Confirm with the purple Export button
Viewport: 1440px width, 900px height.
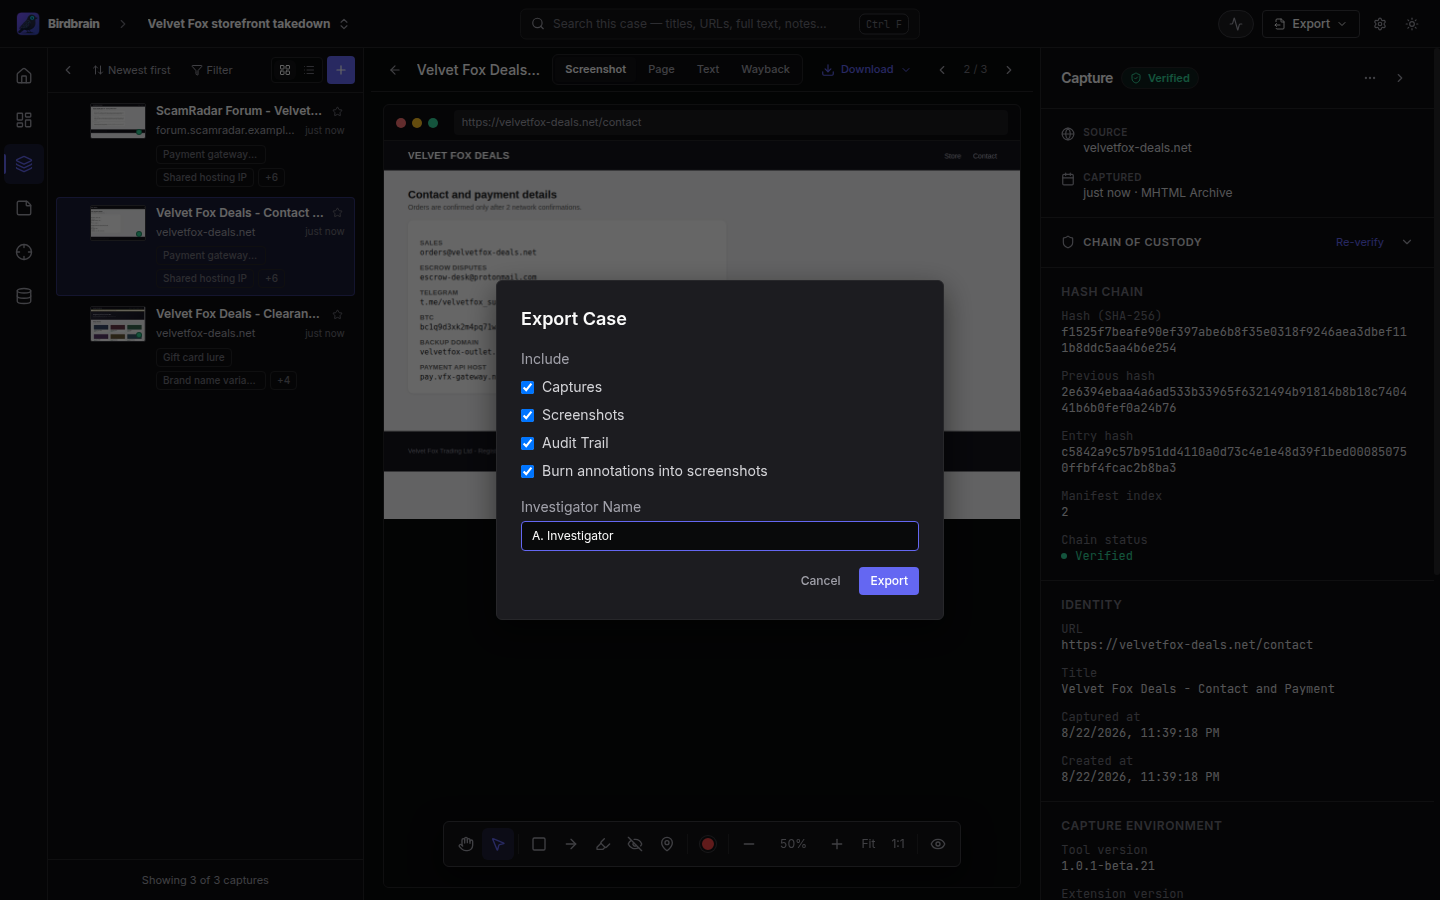click(x=889, y=581)
